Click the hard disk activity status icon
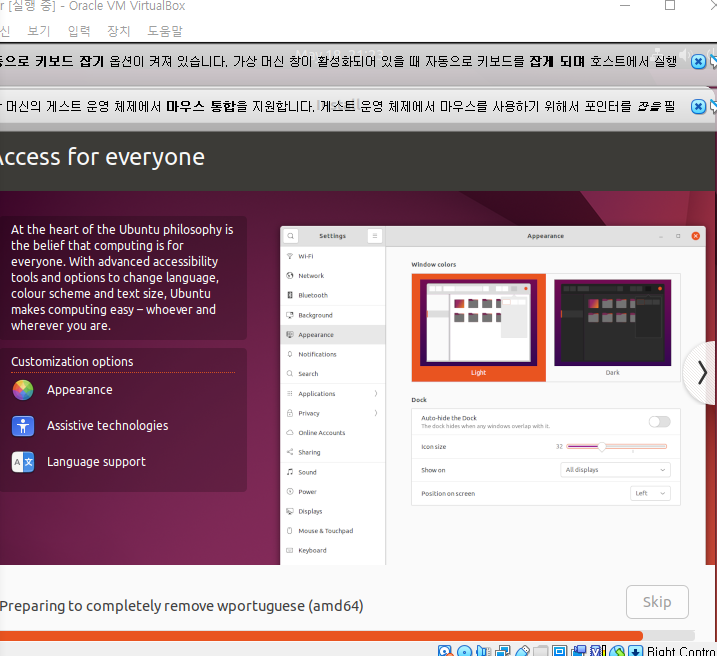This screenshot has width=717, height=656. [x=444, y=651]
